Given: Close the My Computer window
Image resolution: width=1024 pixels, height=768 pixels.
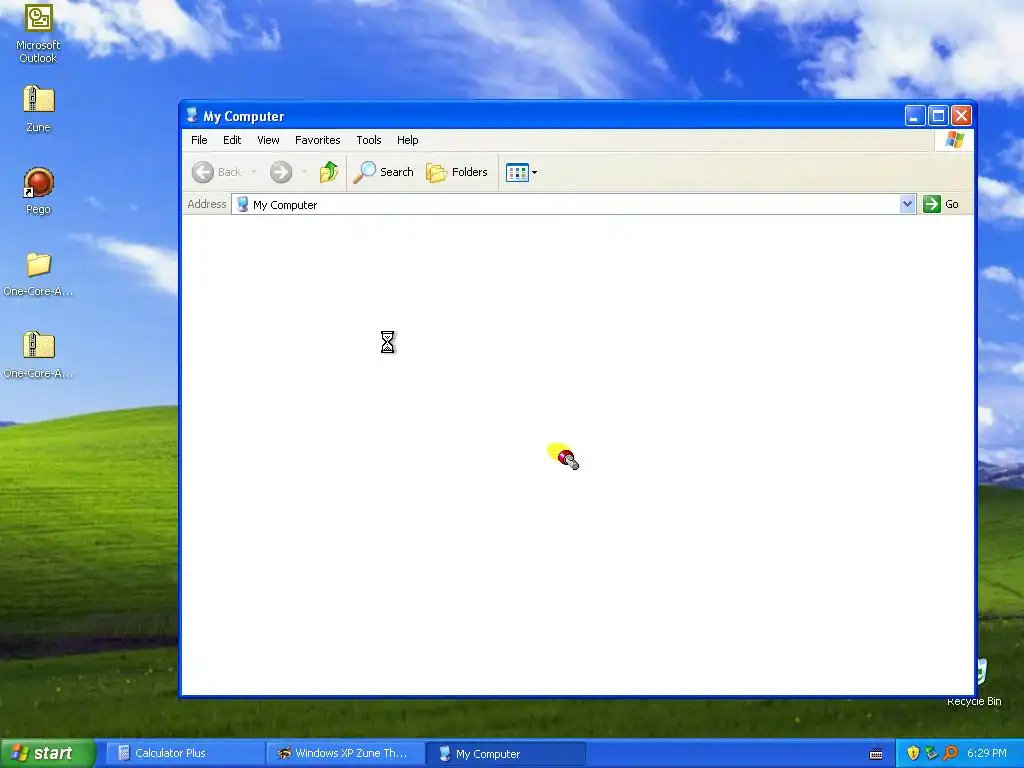Looking at the screenshot, I should 961,116.
